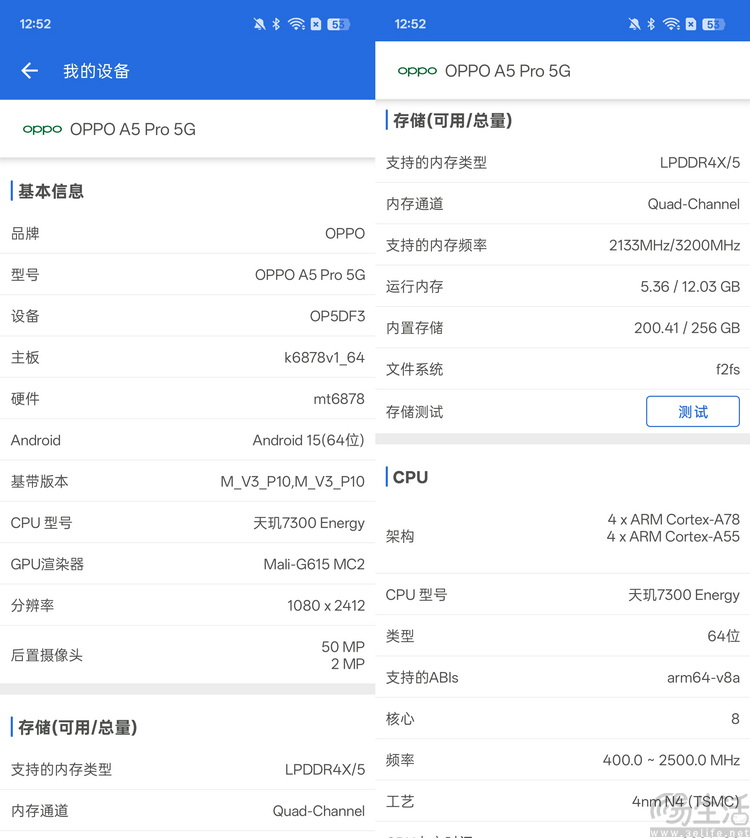
Task: Tap the back arrow beside 我的设备
Action: pyautogui.click(x=29, y=71)
